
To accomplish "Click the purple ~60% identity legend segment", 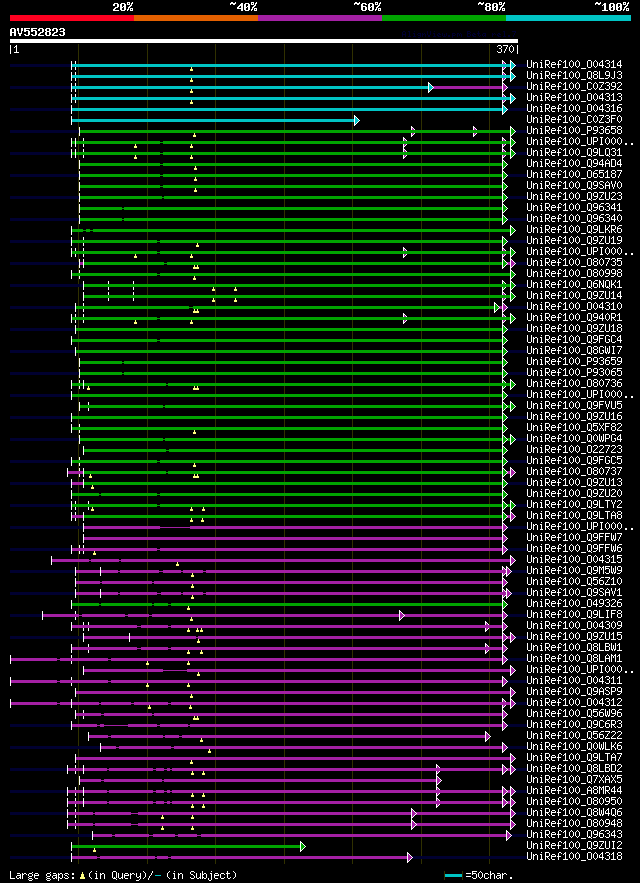I will (x=320, y=18).
